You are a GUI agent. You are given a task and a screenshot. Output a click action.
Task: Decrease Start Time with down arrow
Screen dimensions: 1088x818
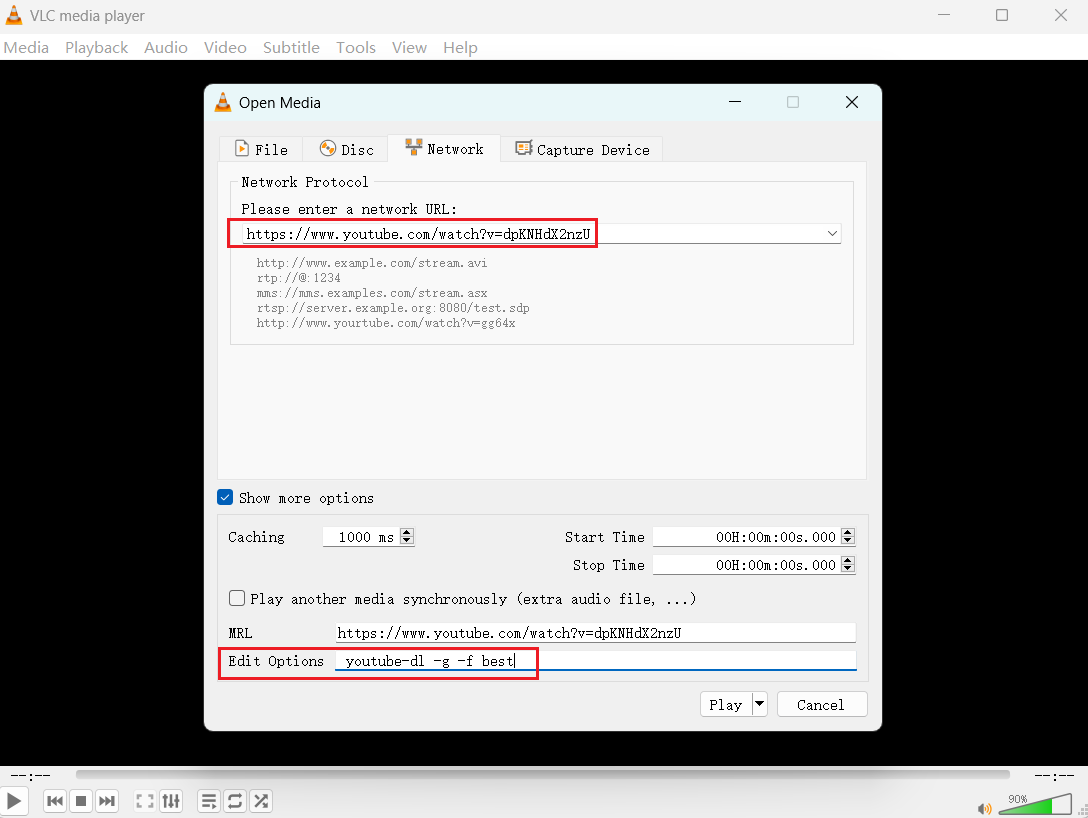click(848, 540)
